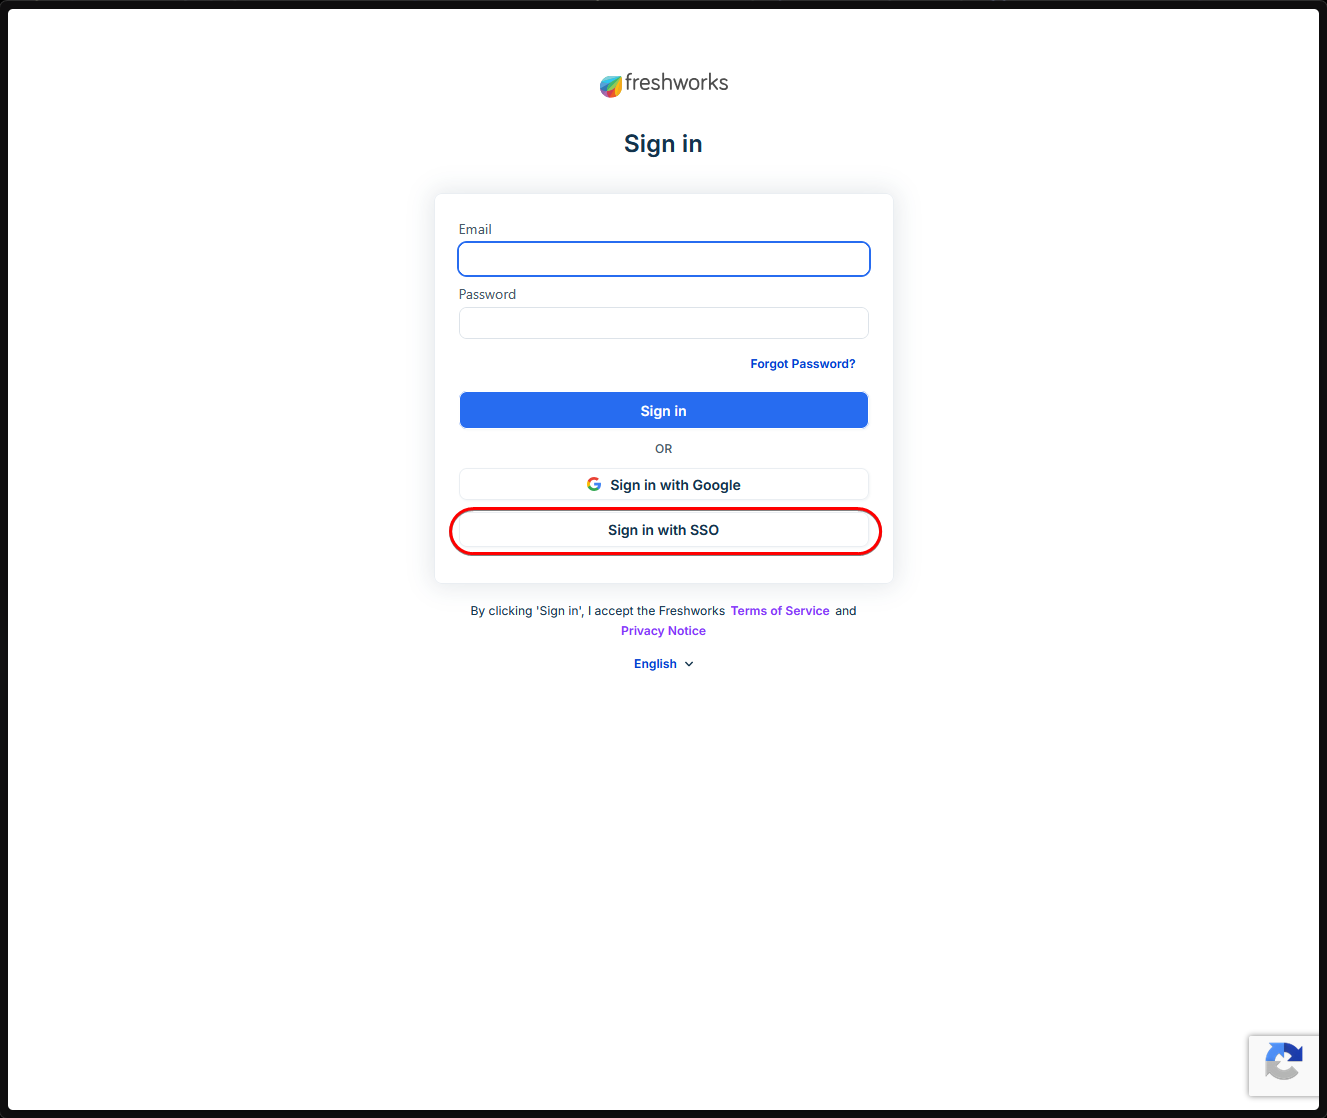Screen dimensions: 1327x1118
Task: Click the Email field label
Action: tap(475, 229)
